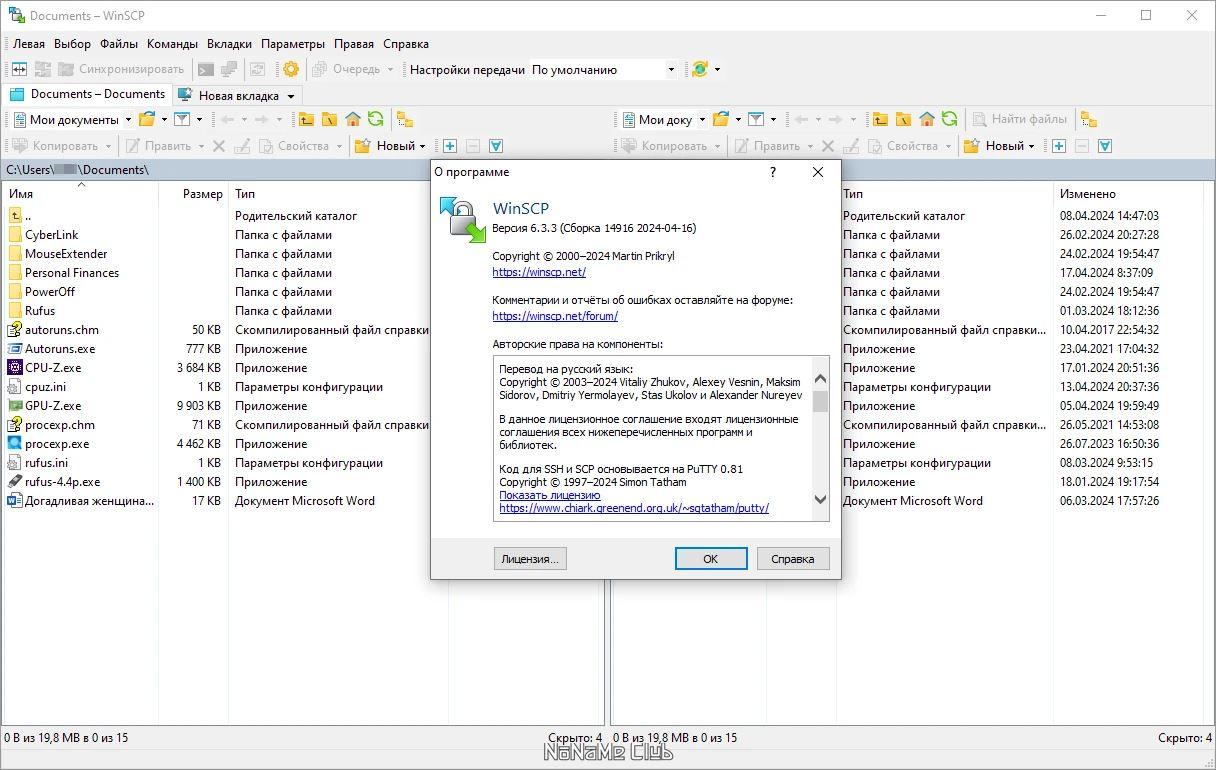Click select files plus icon in right panel
The image size is (1216, 770).
1059,146
